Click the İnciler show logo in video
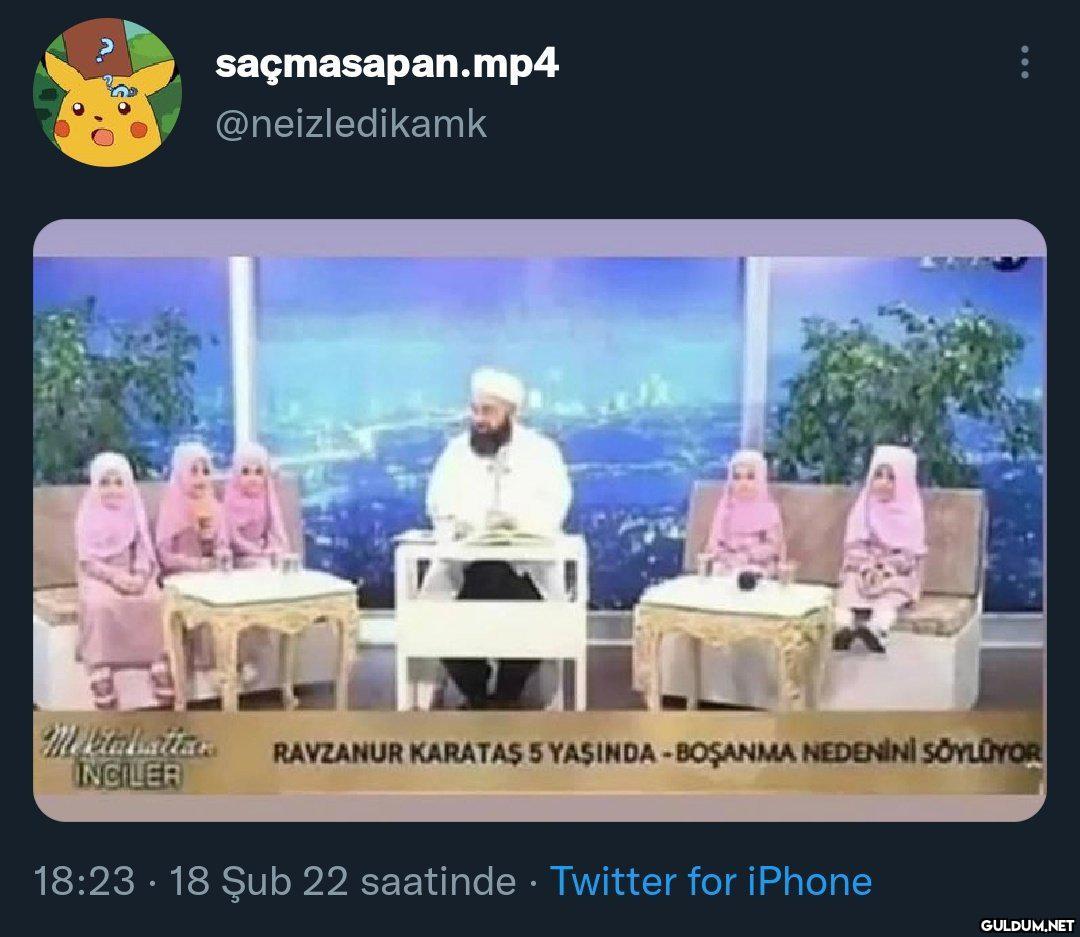This screenshot has width=1080, height=937. coord(127,757)
